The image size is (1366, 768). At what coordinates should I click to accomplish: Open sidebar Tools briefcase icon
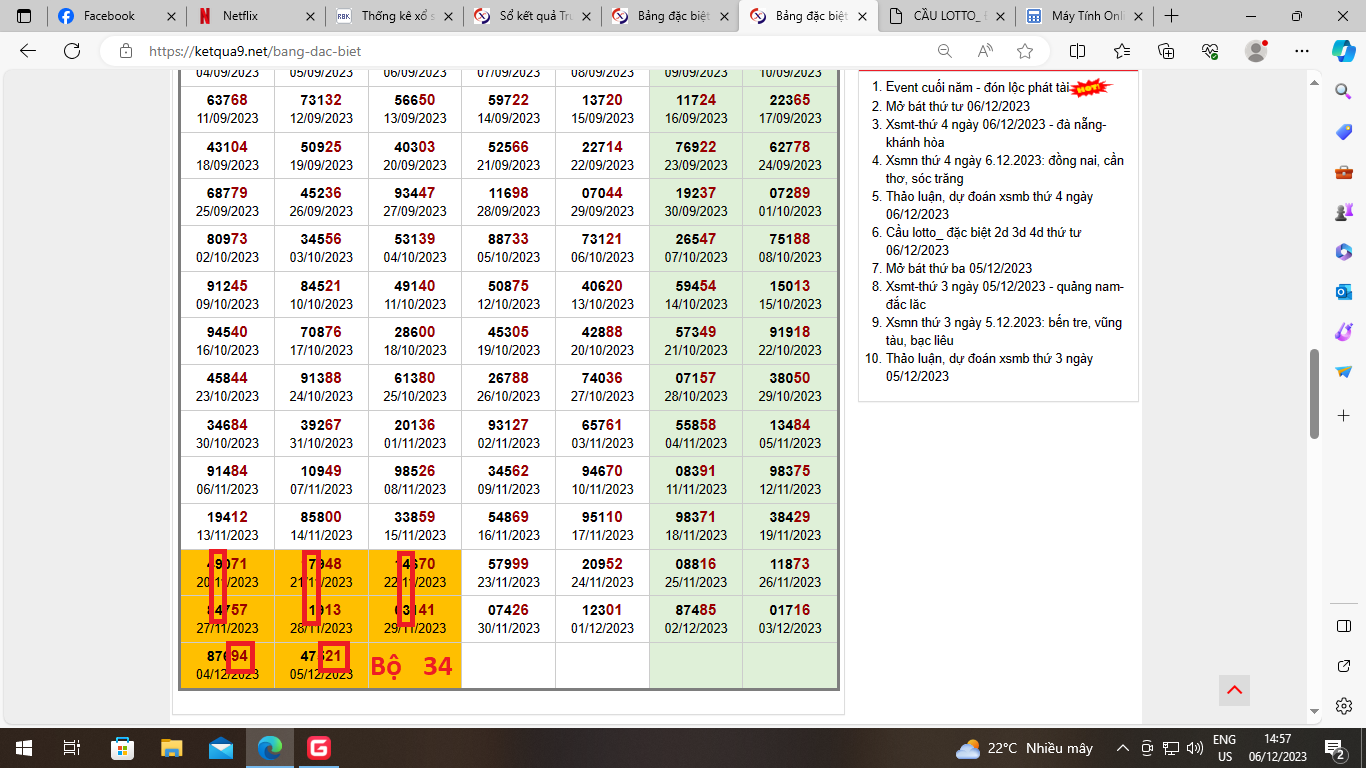tap(1343, 172)
